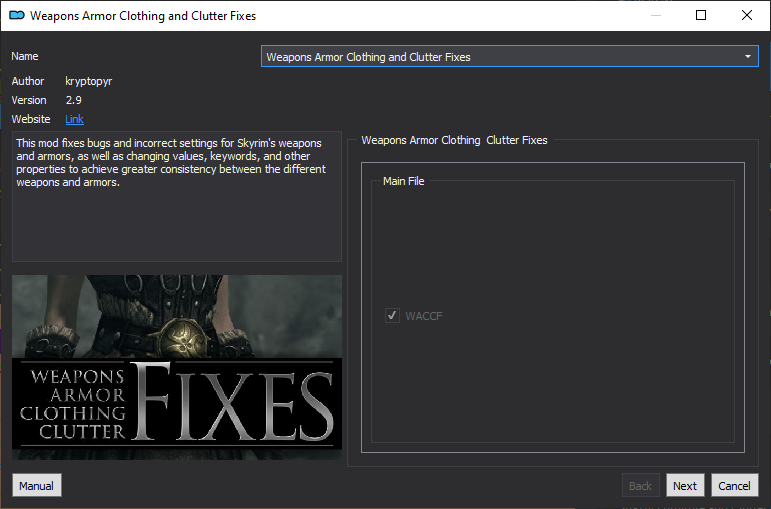
Task: Click the Weapons Armor Clothing Clutter Fixes banner image
Action: (x=177, y=367)
